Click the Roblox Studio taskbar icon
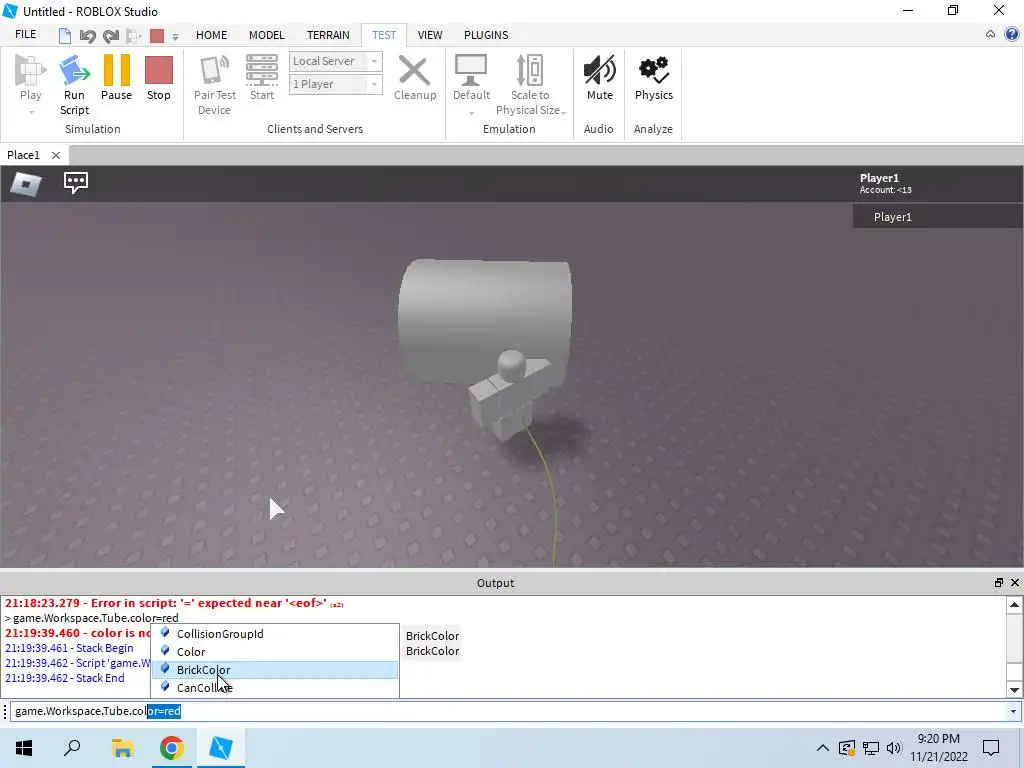Image resolution: width=1024 pixels, height=768 pixels. (x=221, y=748)
